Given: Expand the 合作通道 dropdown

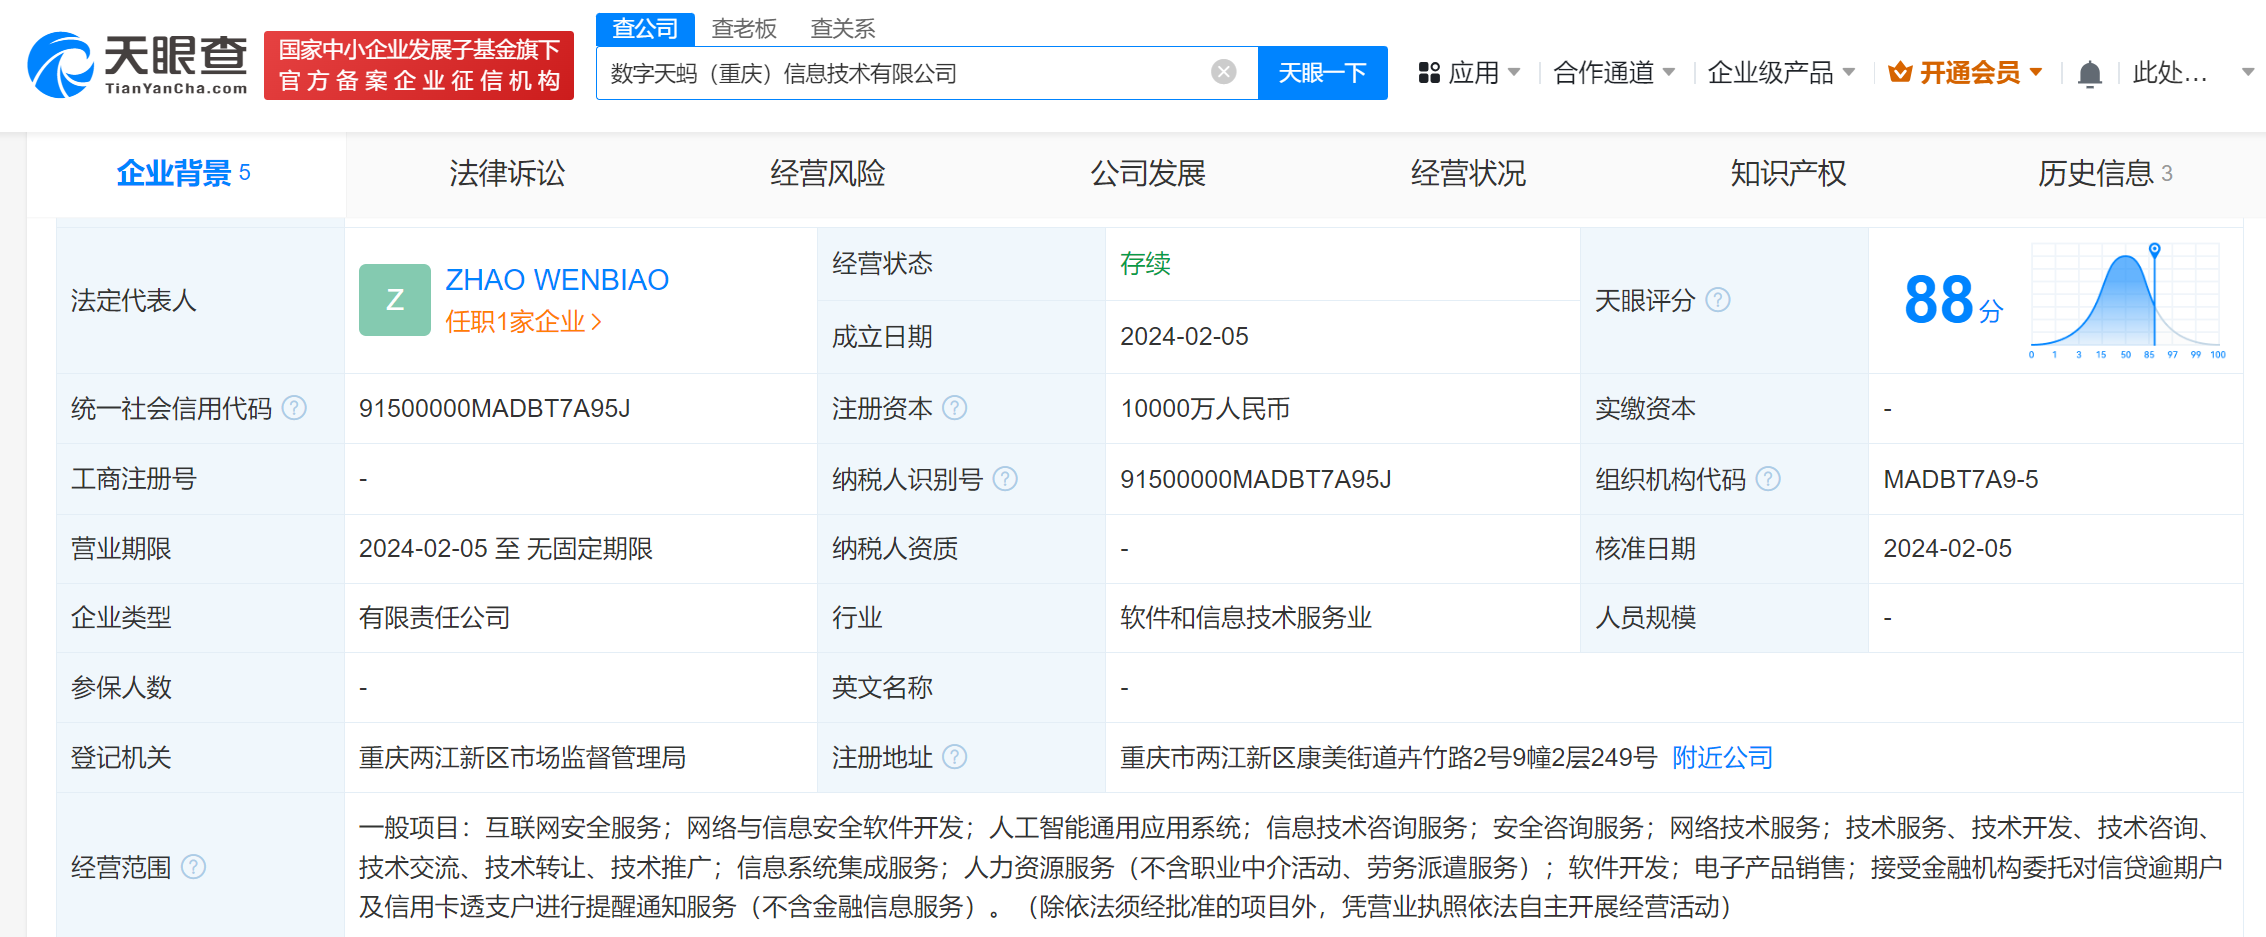Looking at the screenshot, I should [x=1613, y=73].
